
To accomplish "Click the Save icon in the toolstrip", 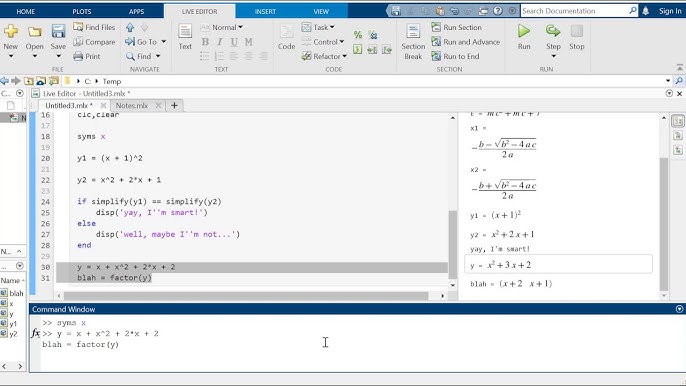I will (x=58, y=32).
